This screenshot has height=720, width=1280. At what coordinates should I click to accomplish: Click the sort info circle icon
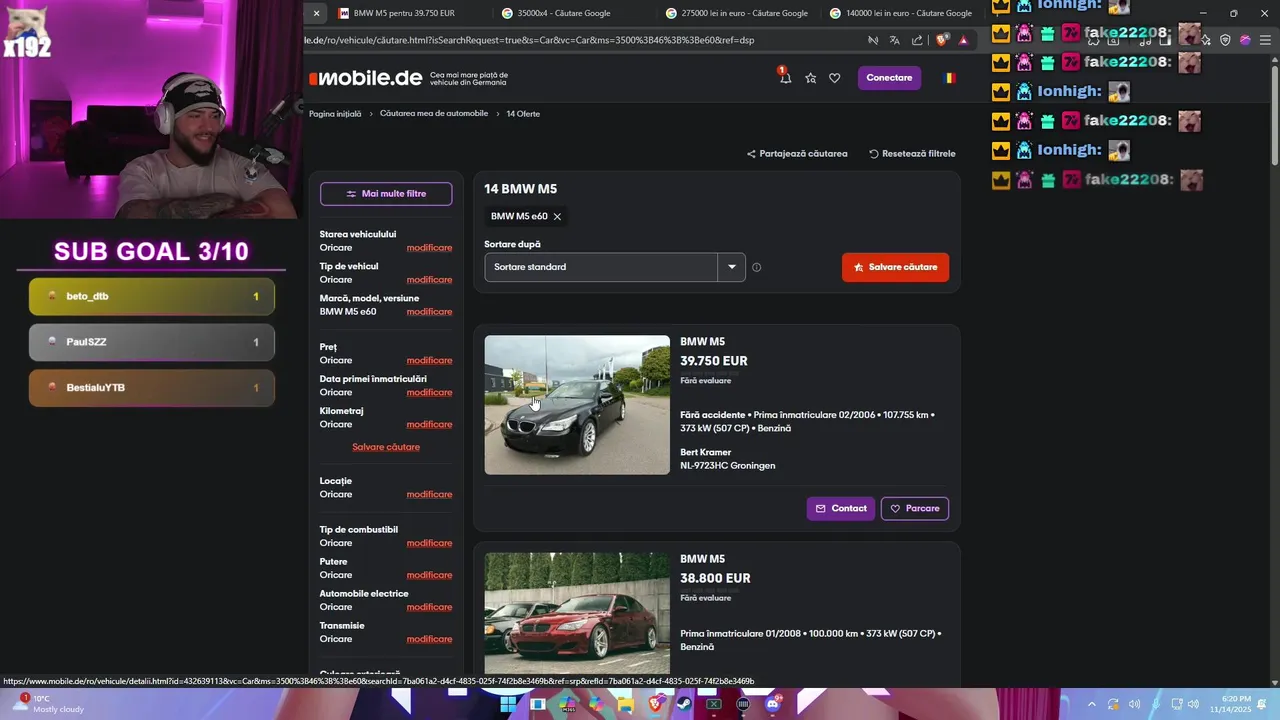756,267
